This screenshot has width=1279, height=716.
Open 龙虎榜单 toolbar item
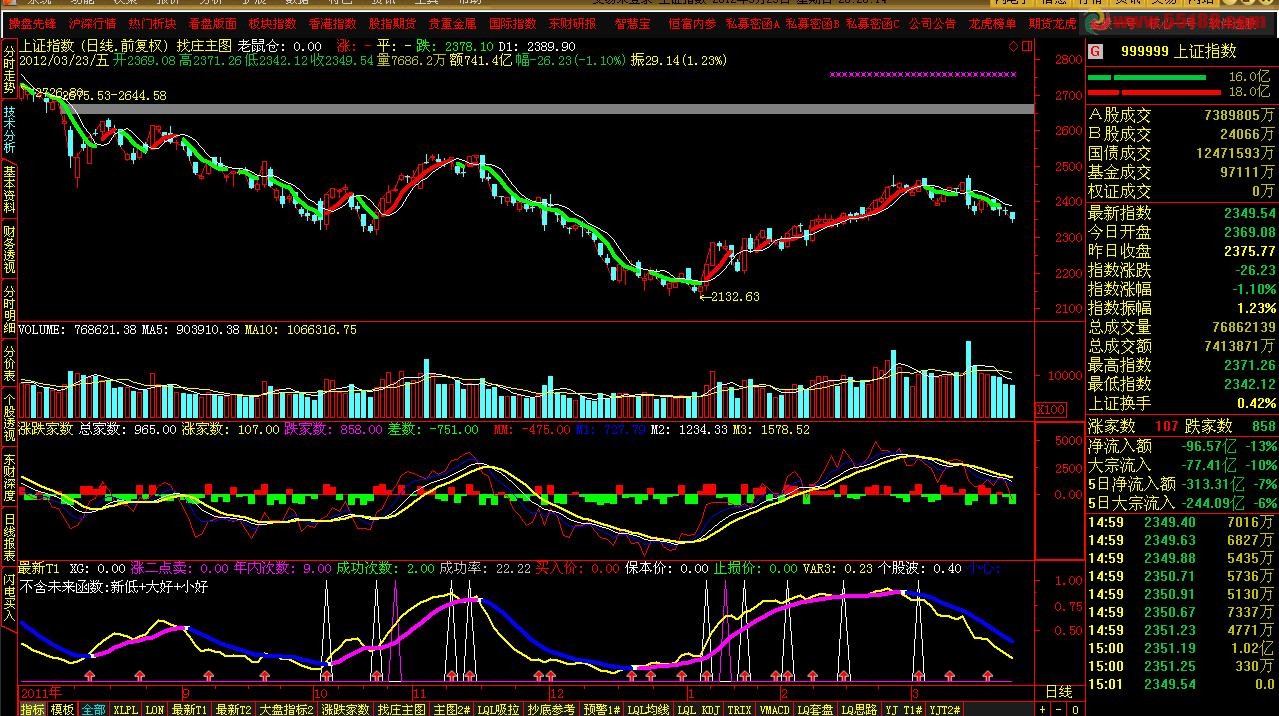pyautogui.click(x=992, y=23)
